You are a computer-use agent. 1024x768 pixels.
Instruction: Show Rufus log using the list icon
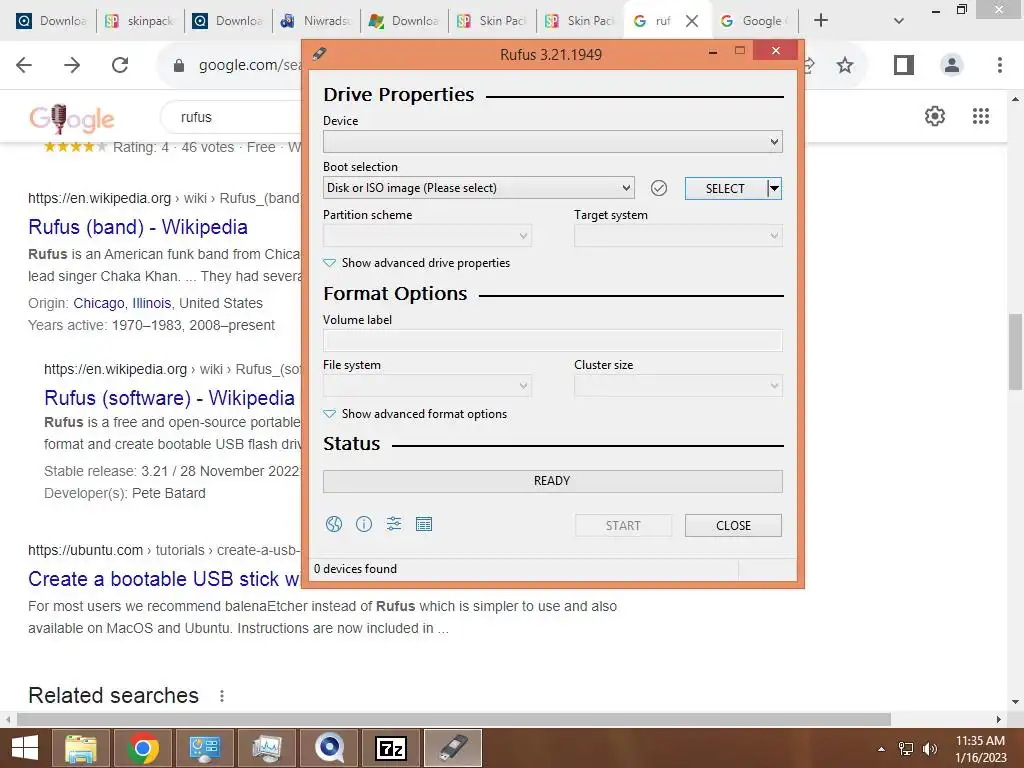click(424, 524)
